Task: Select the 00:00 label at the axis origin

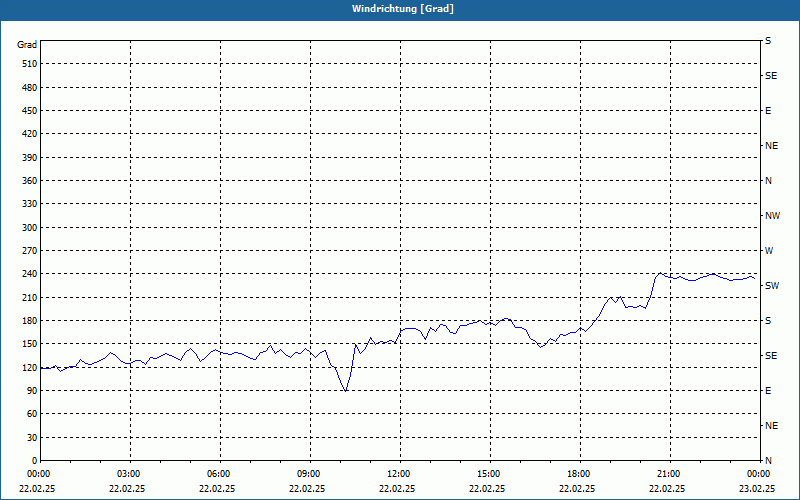Action: click(39, 473)
